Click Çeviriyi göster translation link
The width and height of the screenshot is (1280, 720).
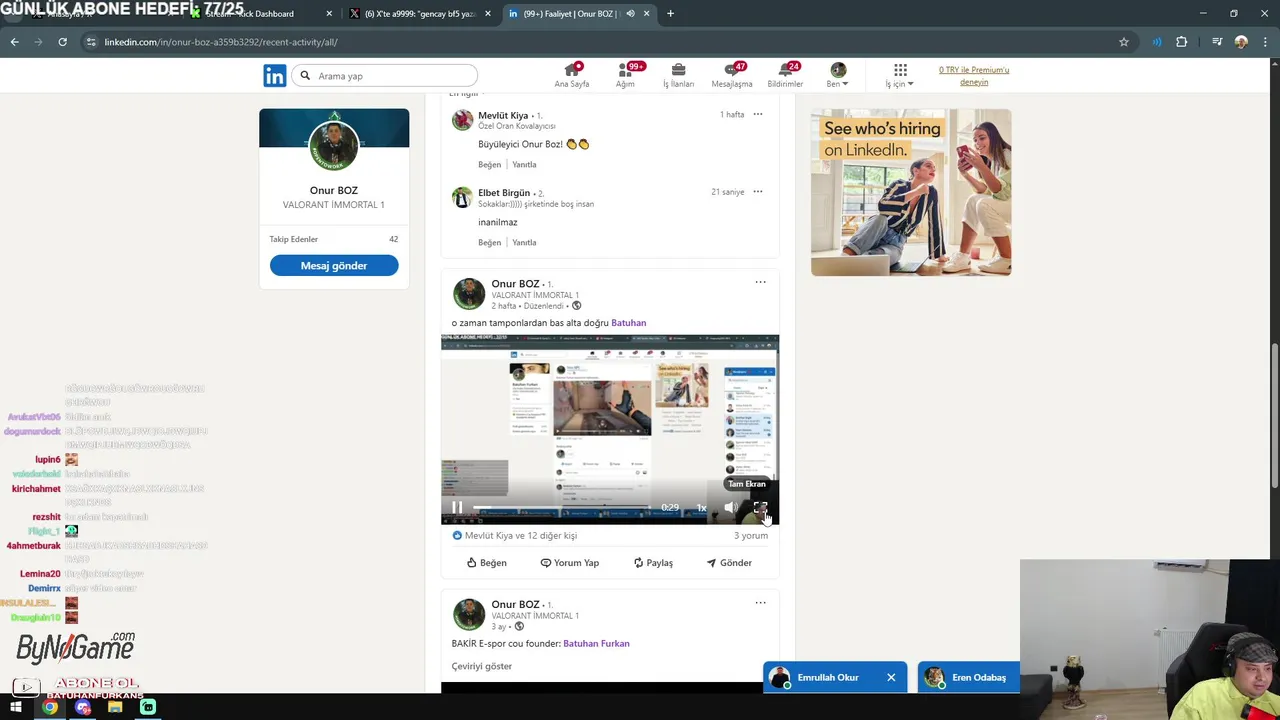[x=482, y=667]
